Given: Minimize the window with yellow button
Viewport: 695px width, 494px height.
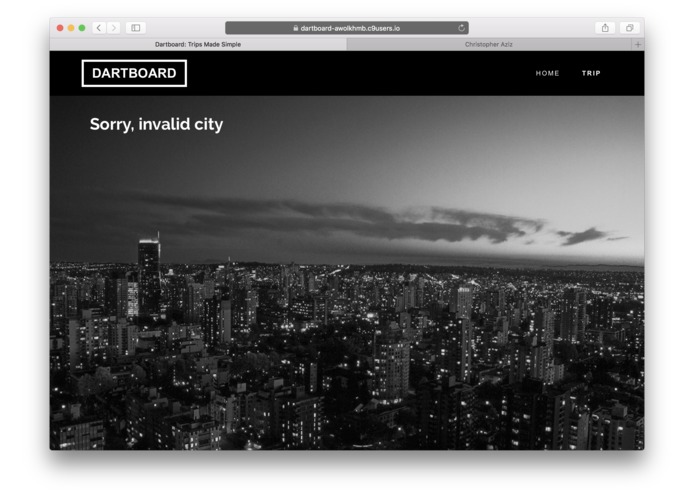Looking at the screenshot, I should pyautogui.click(x=71, y=28).
